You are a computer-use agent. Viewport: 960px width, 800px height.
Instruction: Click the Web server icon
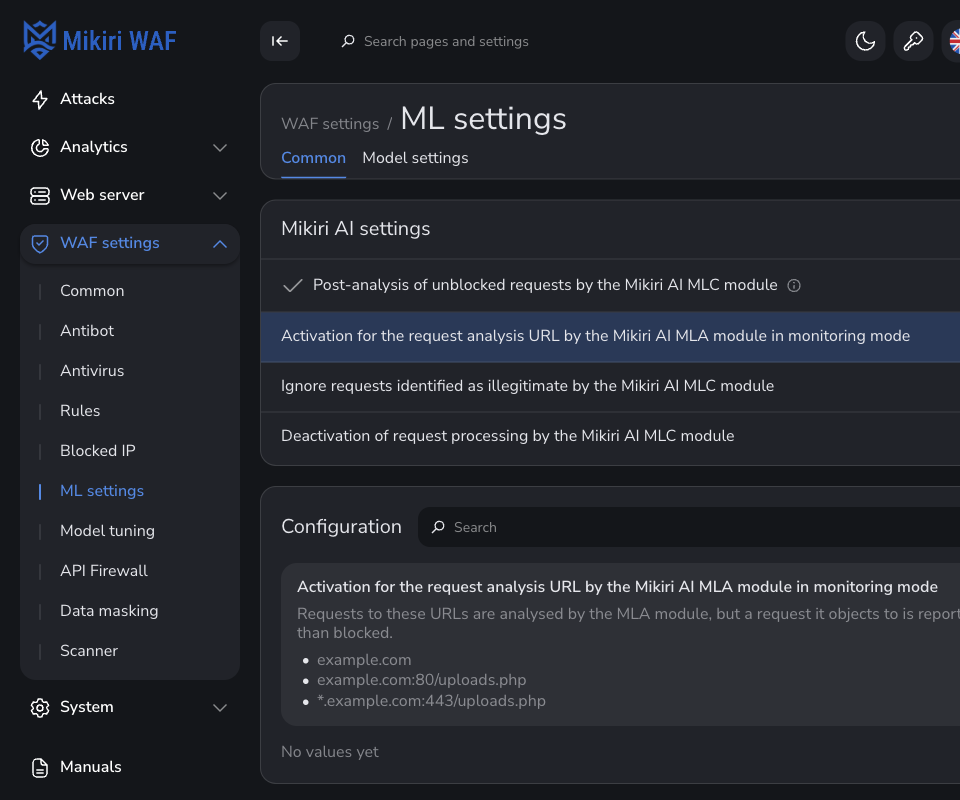coord(40,196)
